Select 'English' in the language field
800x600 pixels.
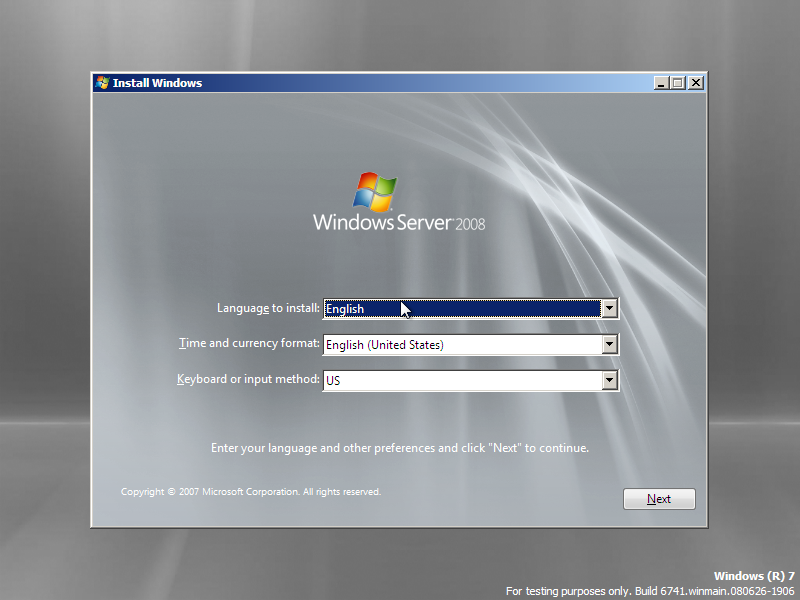coord(400,308)
